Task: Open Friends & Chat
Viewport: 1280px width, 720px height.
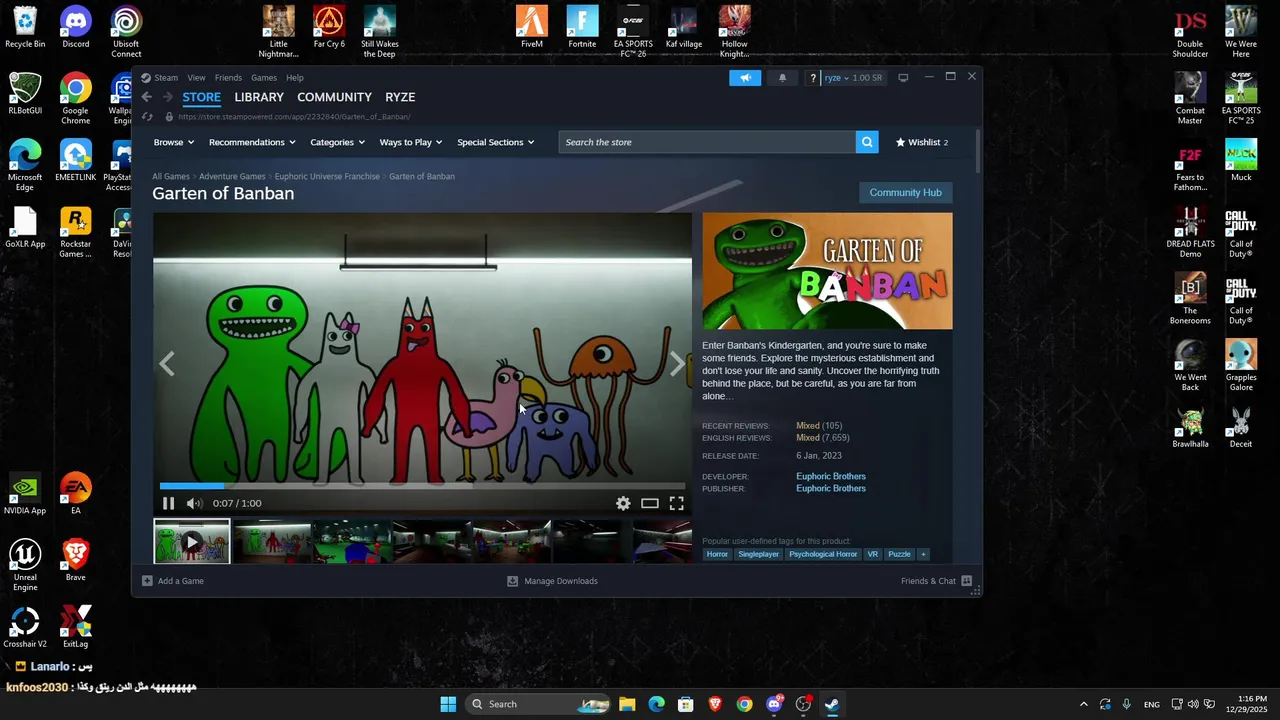Action: [x=936, y=581]
